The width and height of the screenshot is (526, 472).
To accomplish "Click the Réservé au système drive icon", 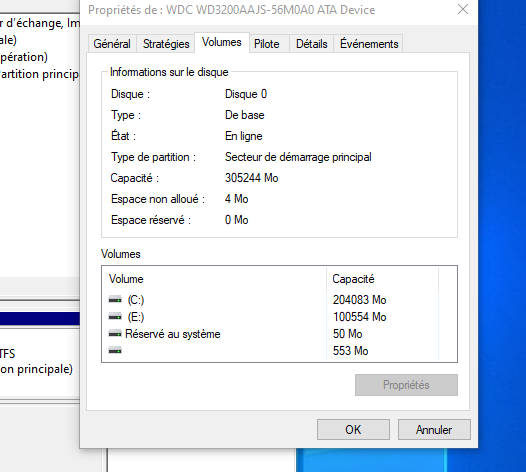I will point(115,334).
